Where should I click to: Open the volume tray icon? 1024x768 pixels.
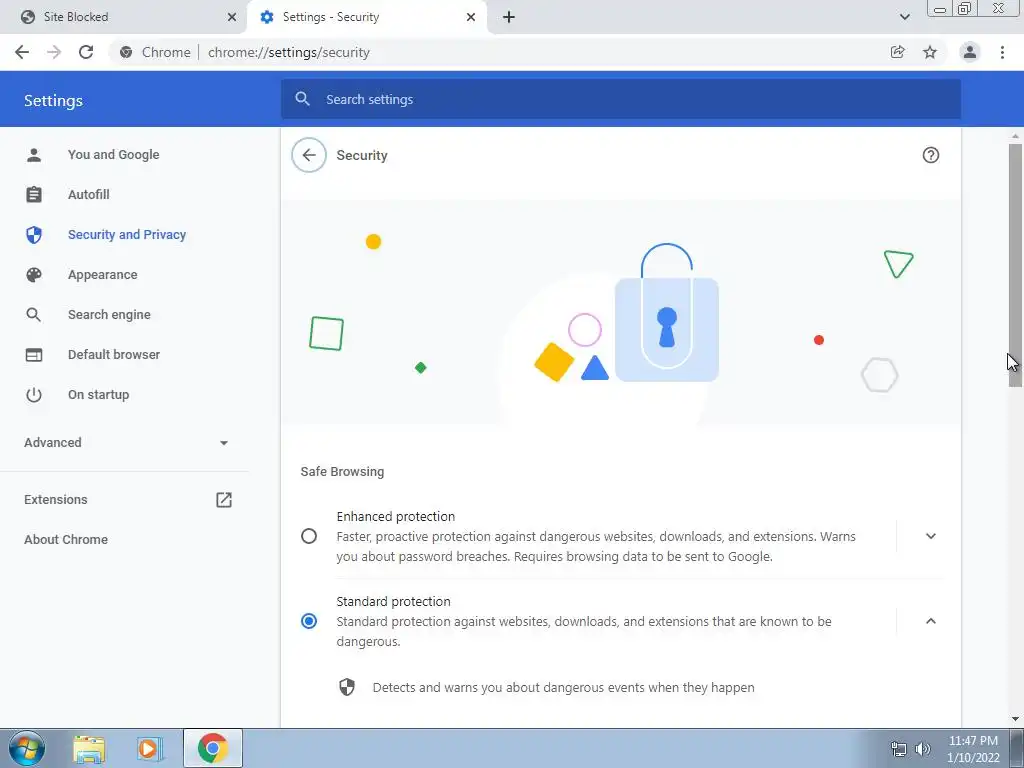922,749
